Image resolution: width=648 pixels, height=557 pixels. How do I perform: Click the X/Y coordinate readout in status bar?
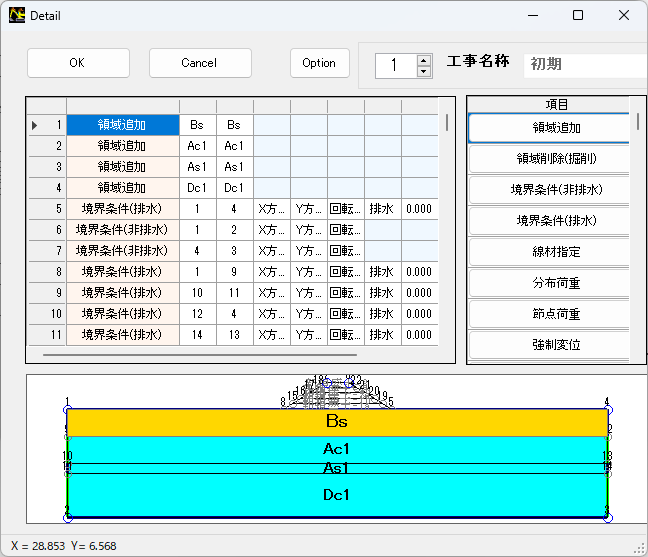(64, 546)
